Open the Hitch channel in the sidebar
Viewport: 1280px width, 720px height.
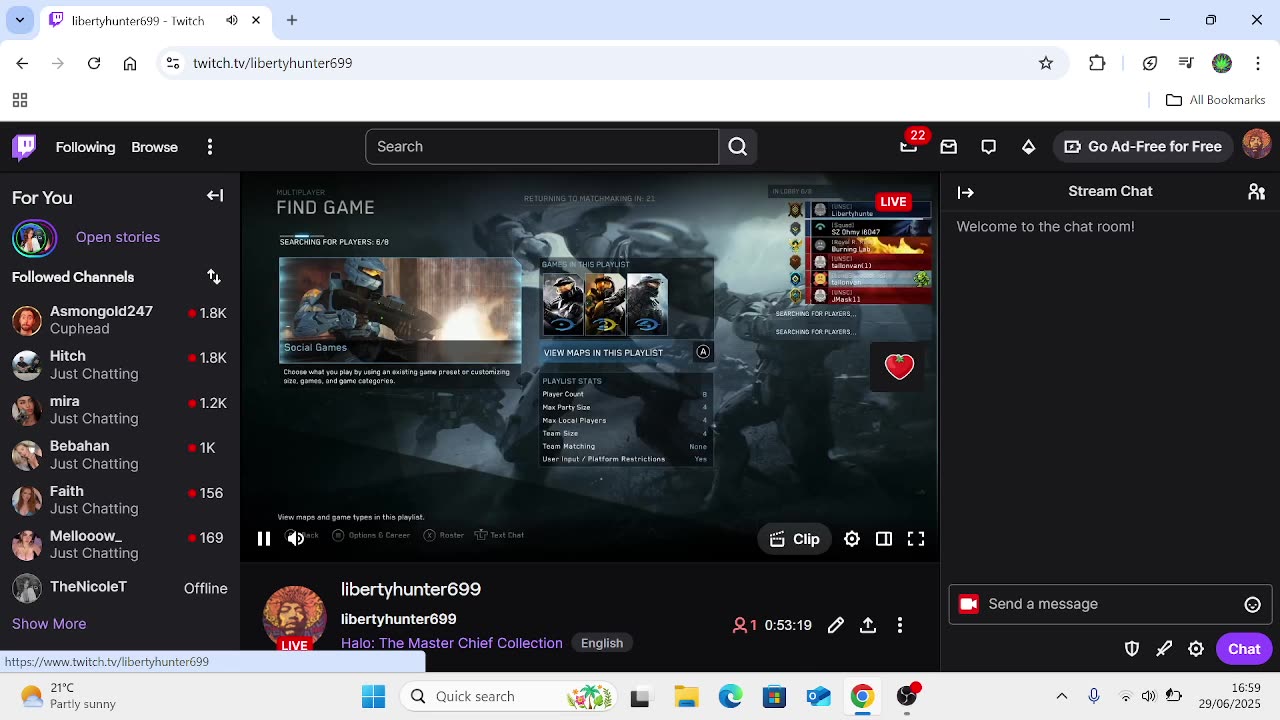point(120,365)
